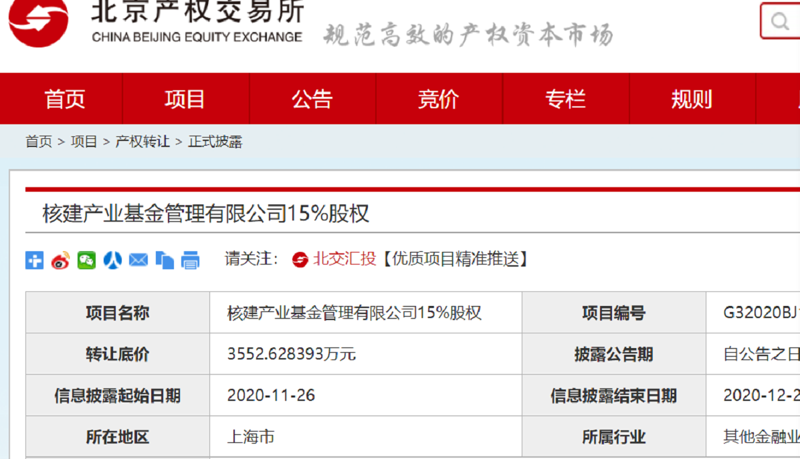Click the 北京产权交易所 site title
Viewport: 800px width, 459px height.
[x=197, y=11]
